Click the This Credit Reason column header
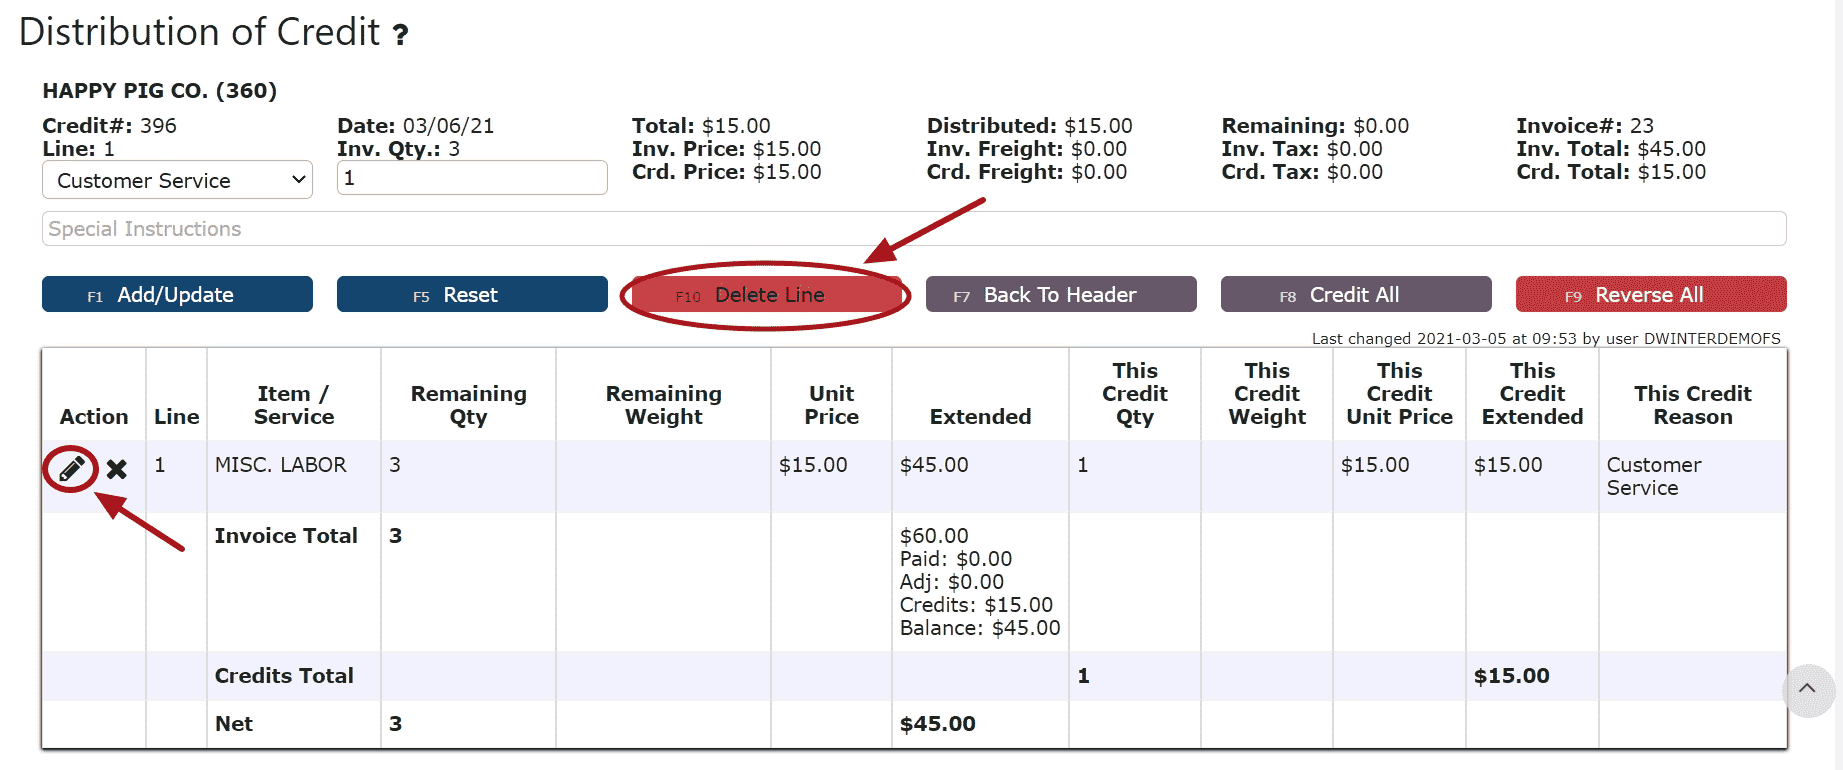Screen dimensions: 1843x770 tap(1692, 405)
